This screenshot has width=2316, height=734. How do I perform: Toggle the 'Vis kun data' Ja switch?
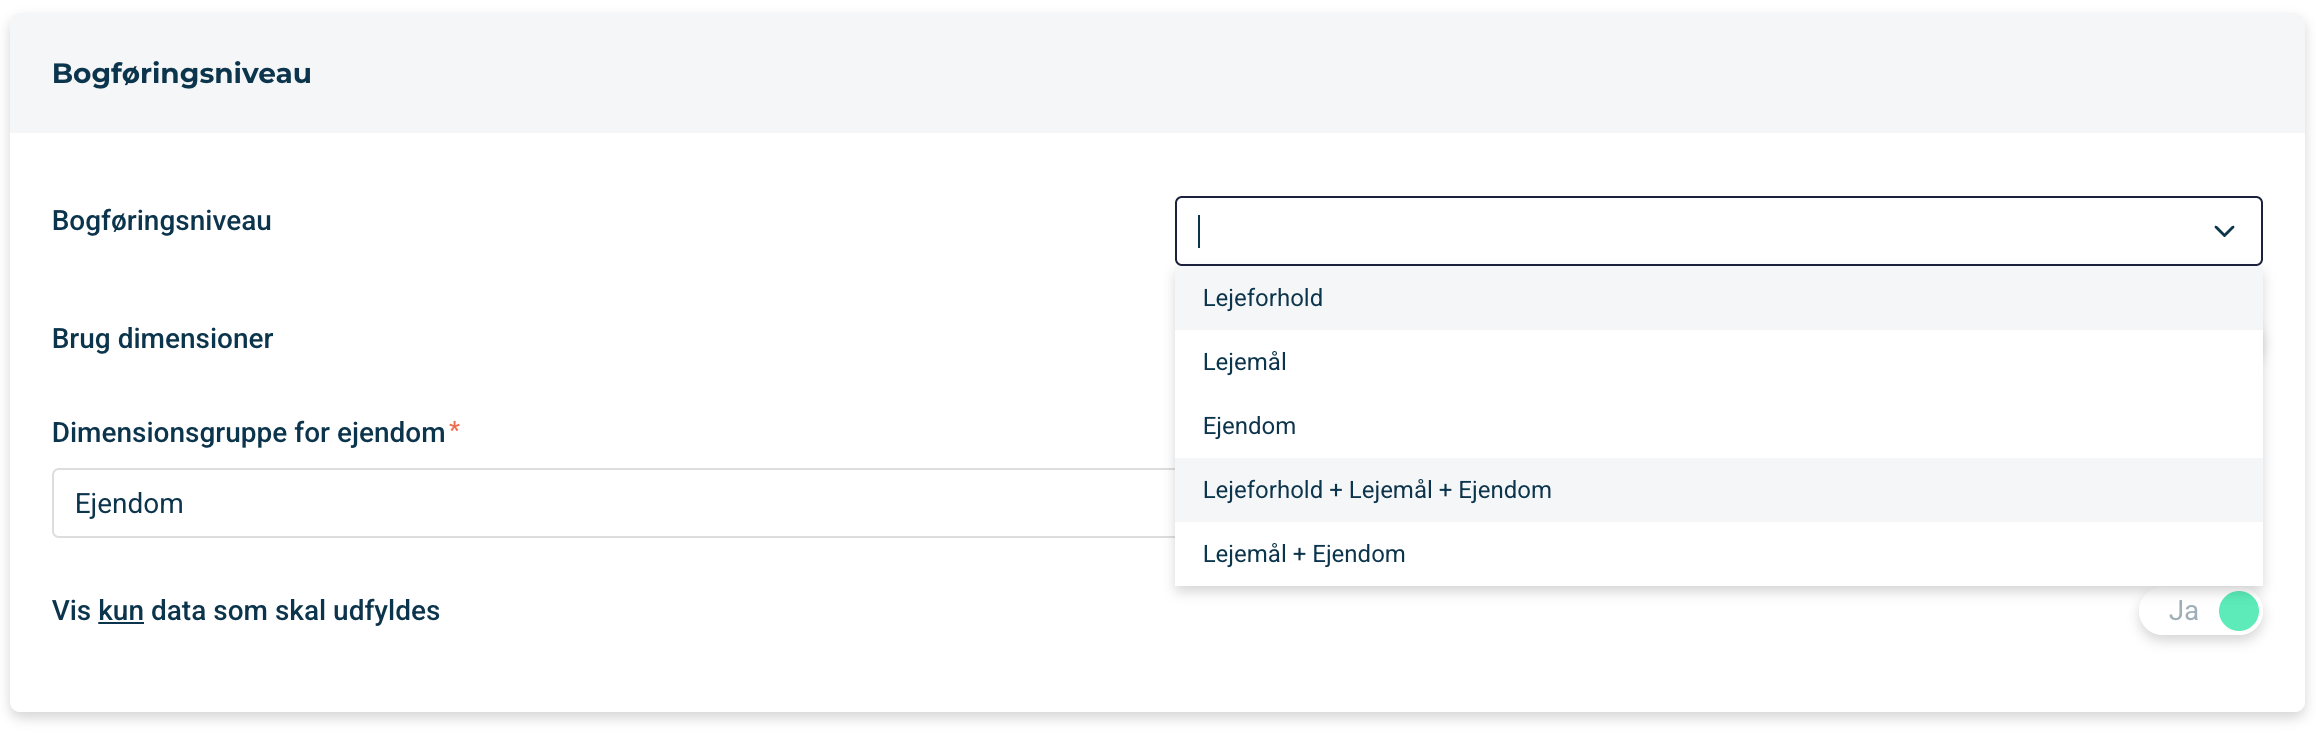tap(2200, 611)
